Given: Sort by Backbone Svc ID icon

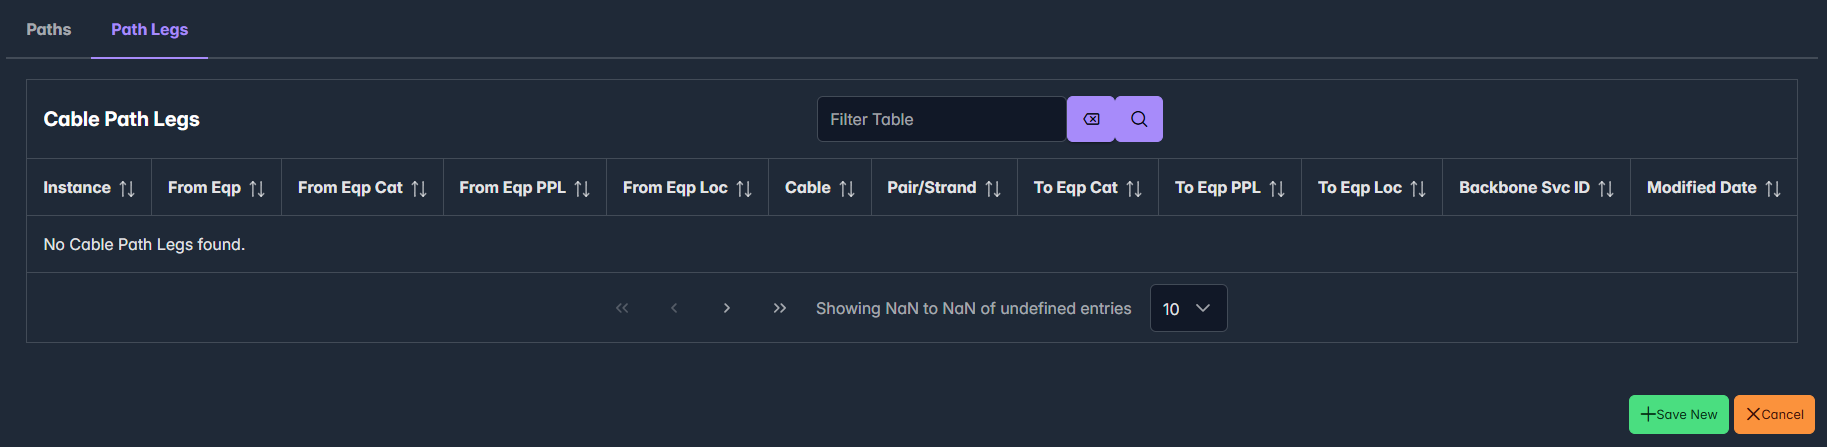Looking at the screenshot, I should click(x=1606, y=189).
